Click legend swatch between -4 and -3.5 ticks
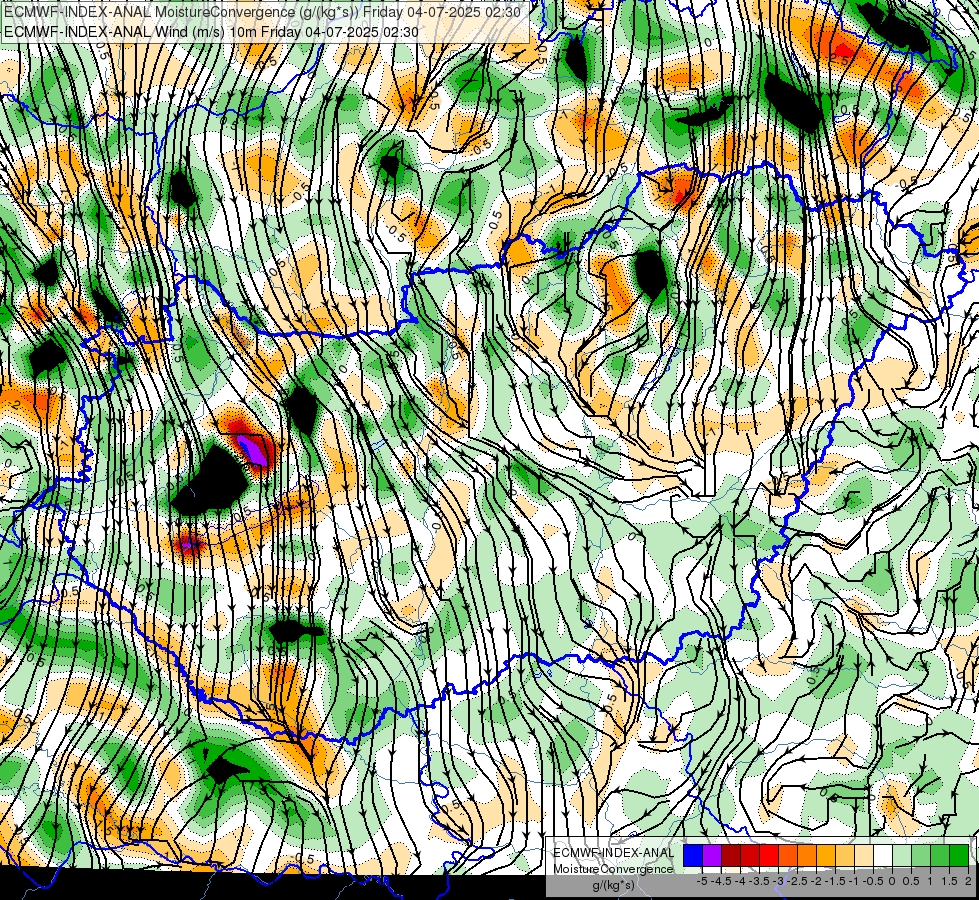The width and height of the screenshot is (979, 900). point(750,856)
